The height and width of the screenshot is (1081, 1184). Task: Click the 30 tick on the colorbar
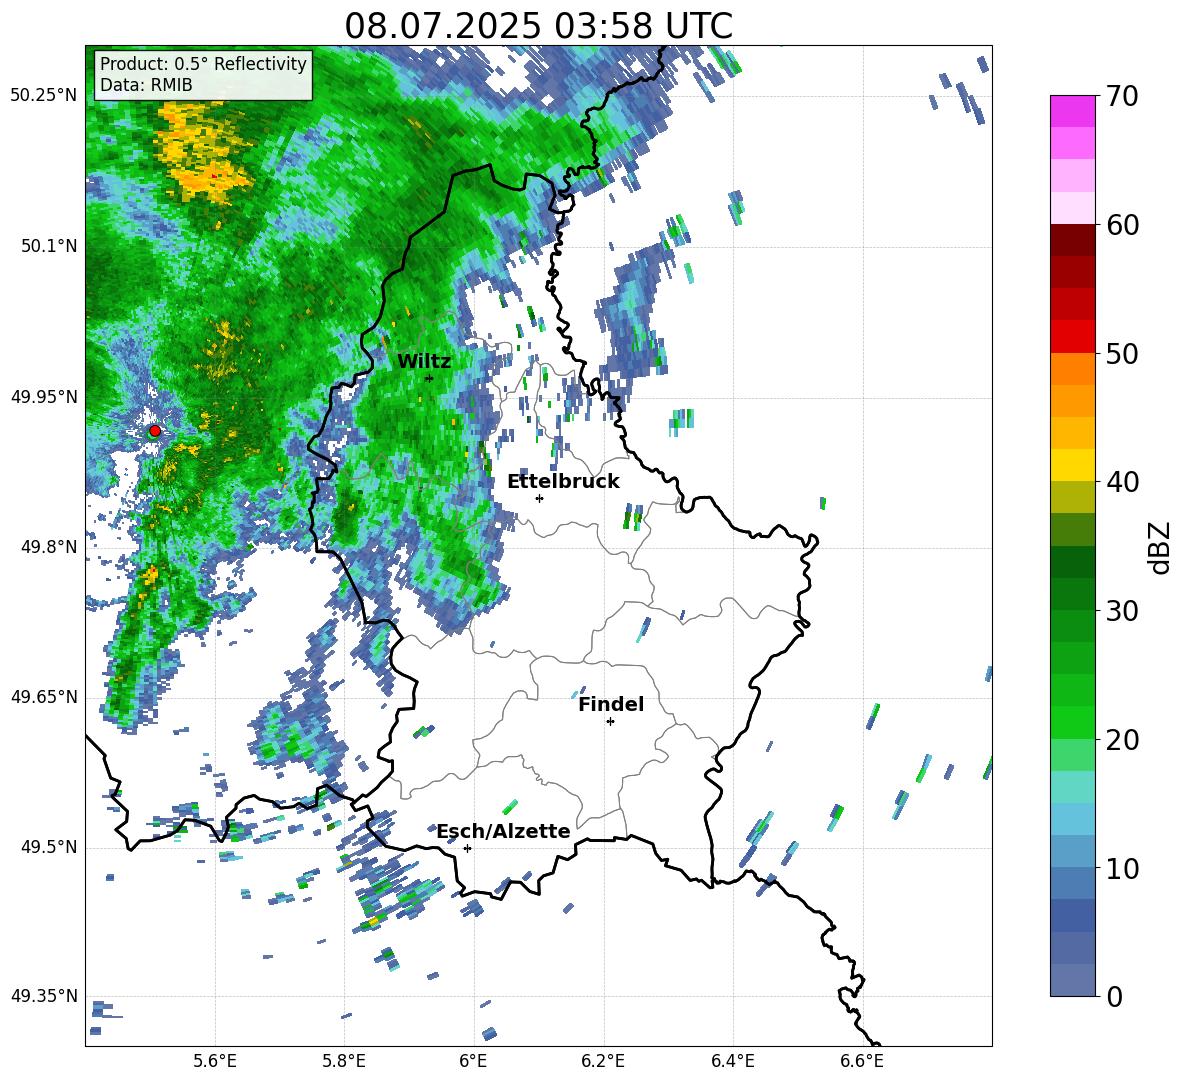pos(1122,611)
